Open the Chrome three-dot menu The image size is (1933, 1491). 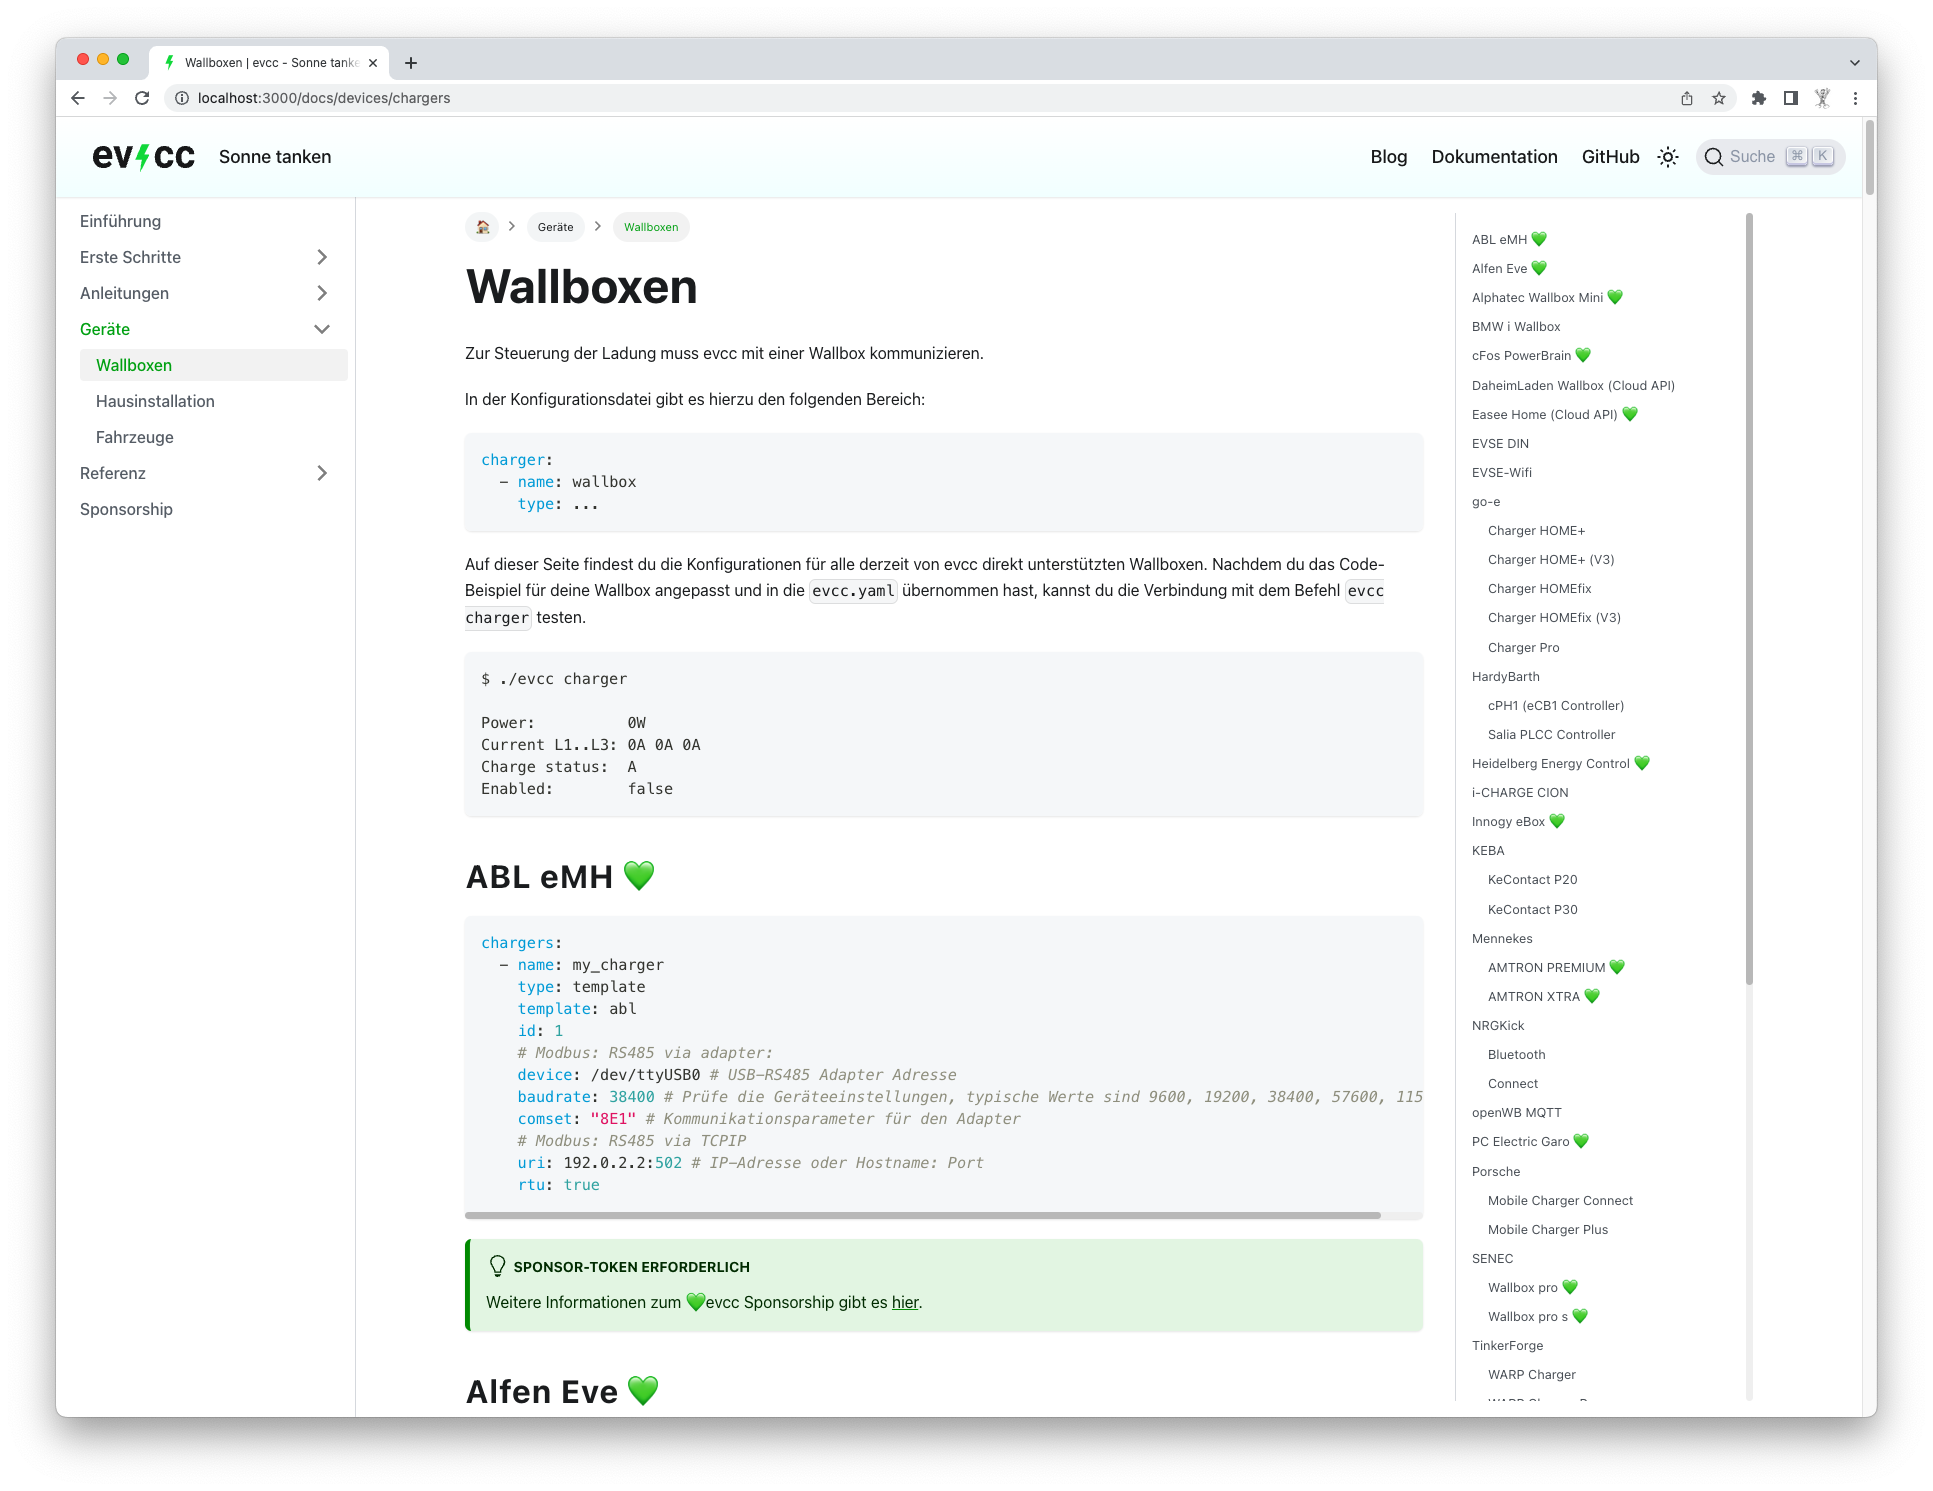click(x=1855, y=98)
